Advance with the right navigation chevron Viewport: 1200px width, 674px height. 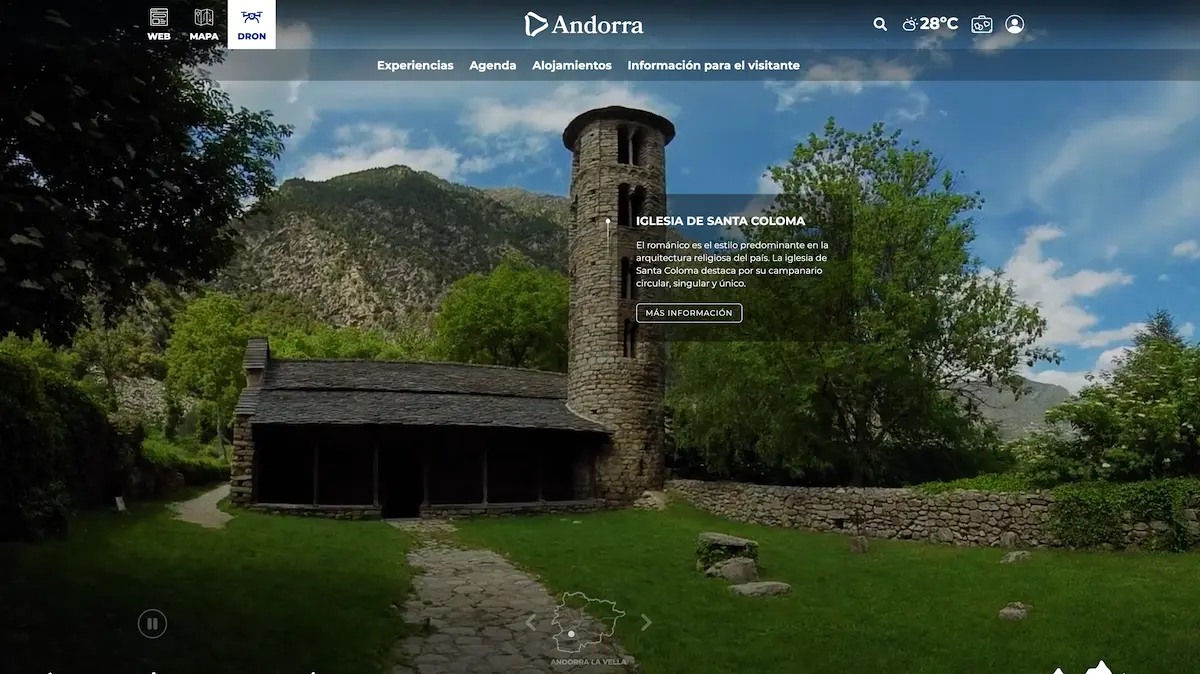tap(648, 622)
